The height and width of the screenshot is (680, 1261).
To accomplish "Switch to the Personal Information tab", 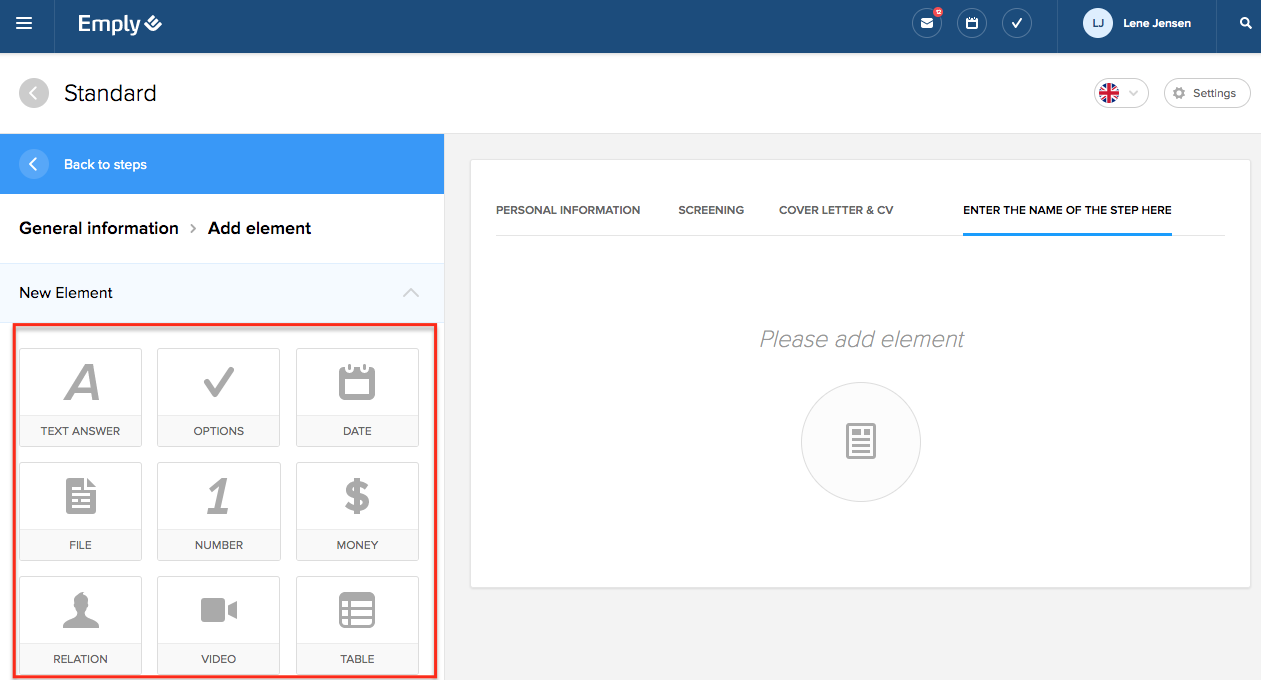I will pos(568,210).
